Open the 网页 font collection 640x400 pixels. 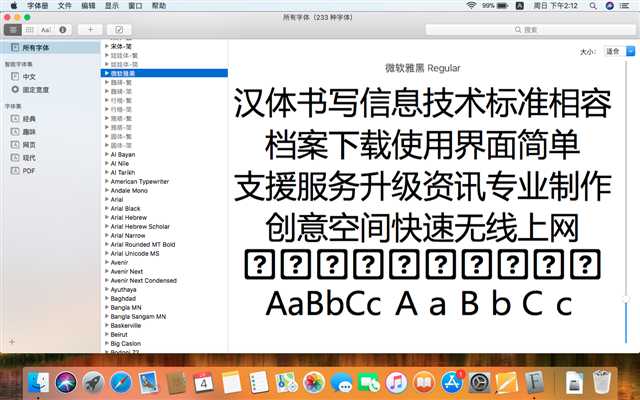pos(29,145)
